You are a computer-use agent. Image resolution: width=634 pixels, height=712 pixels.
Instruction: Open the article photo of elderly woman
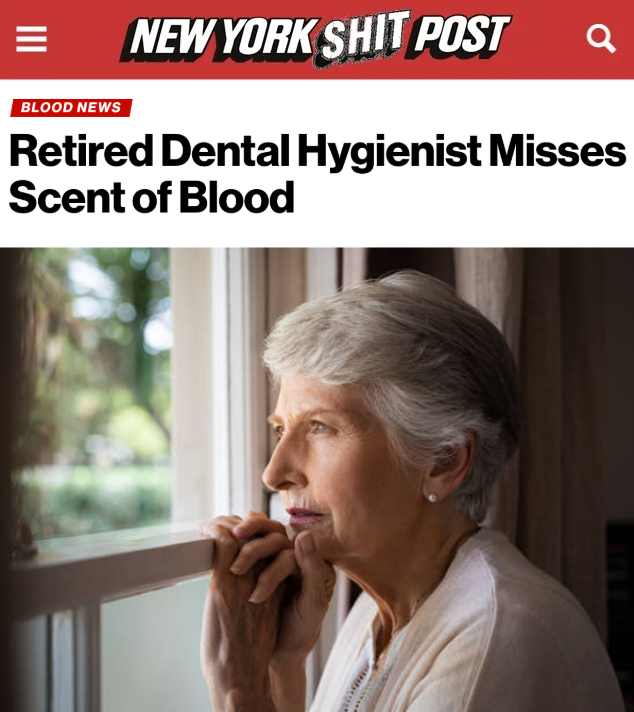pyautogui.click(x=317, y=480)
